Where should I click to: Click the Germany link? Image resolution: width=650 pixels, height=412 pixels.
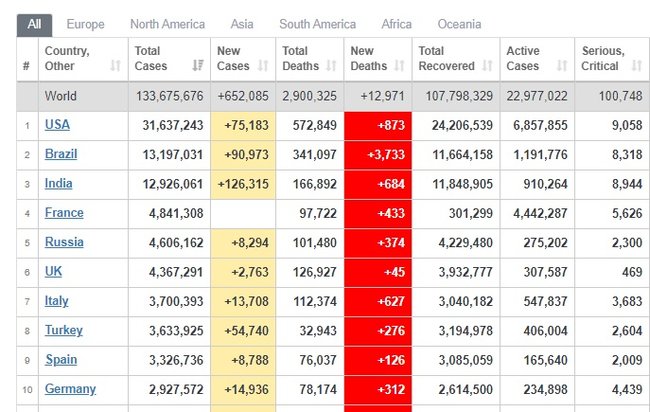(x=70, y=389)
